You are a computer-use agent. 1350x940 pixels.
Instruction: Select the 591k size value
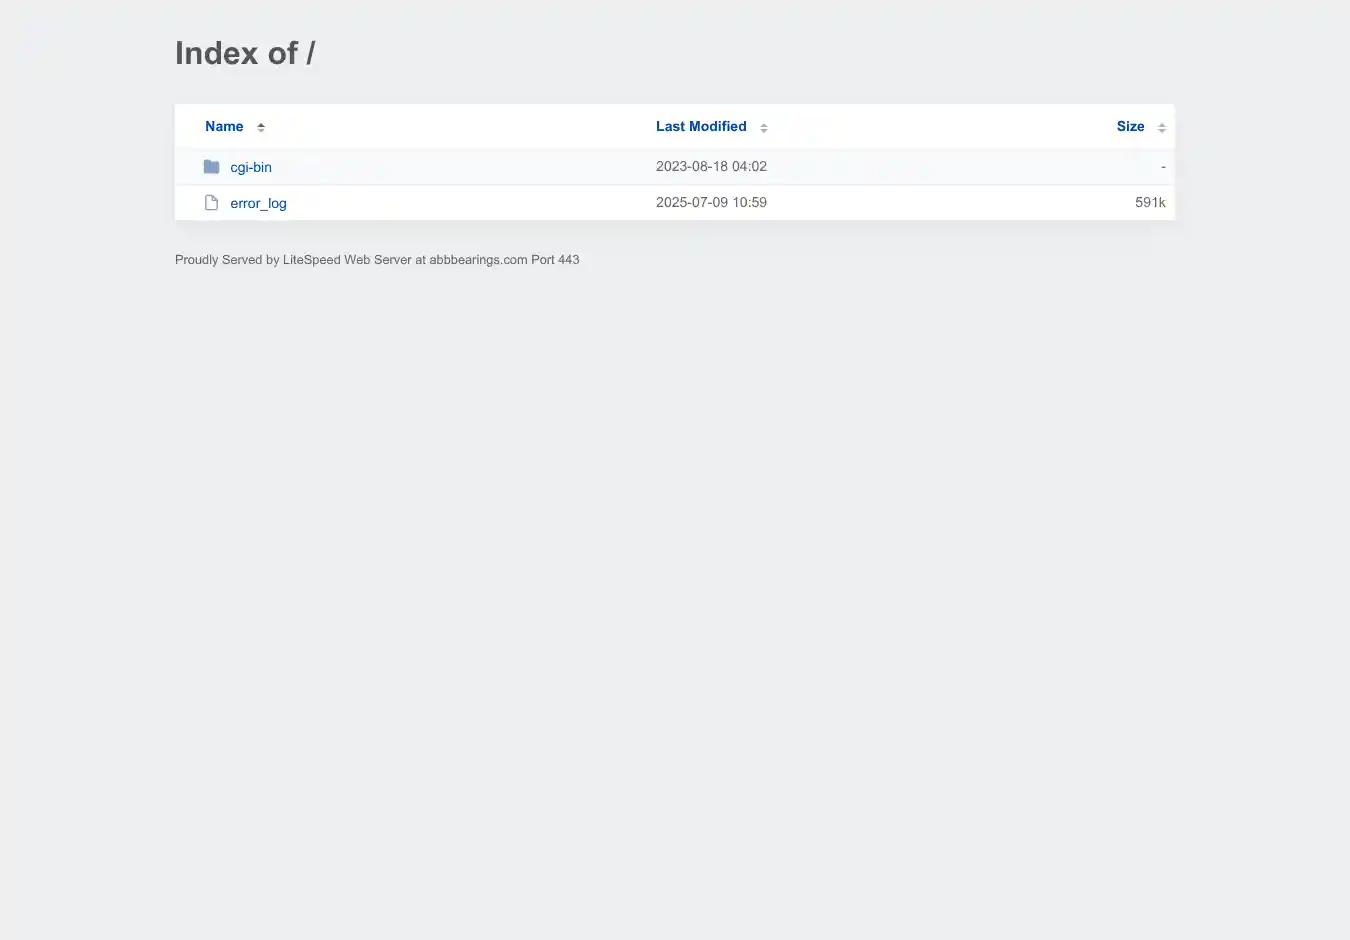[1150, 203]
